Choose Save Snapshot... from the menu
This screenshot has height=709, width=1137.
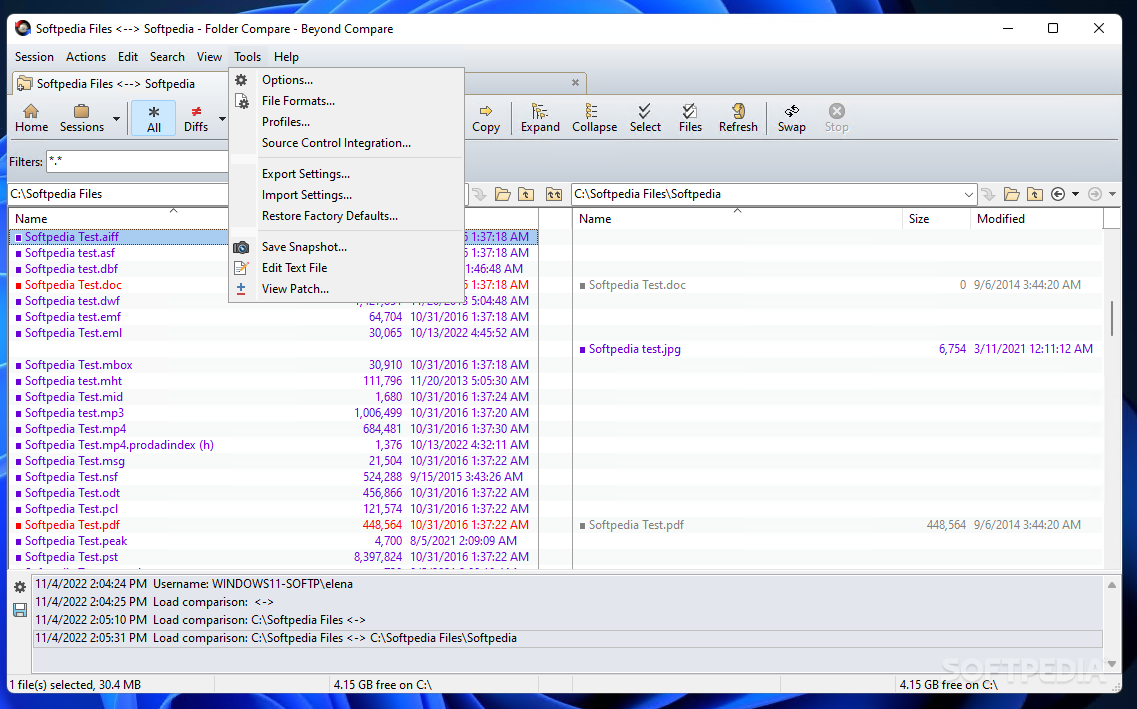[x=347, y=247]
